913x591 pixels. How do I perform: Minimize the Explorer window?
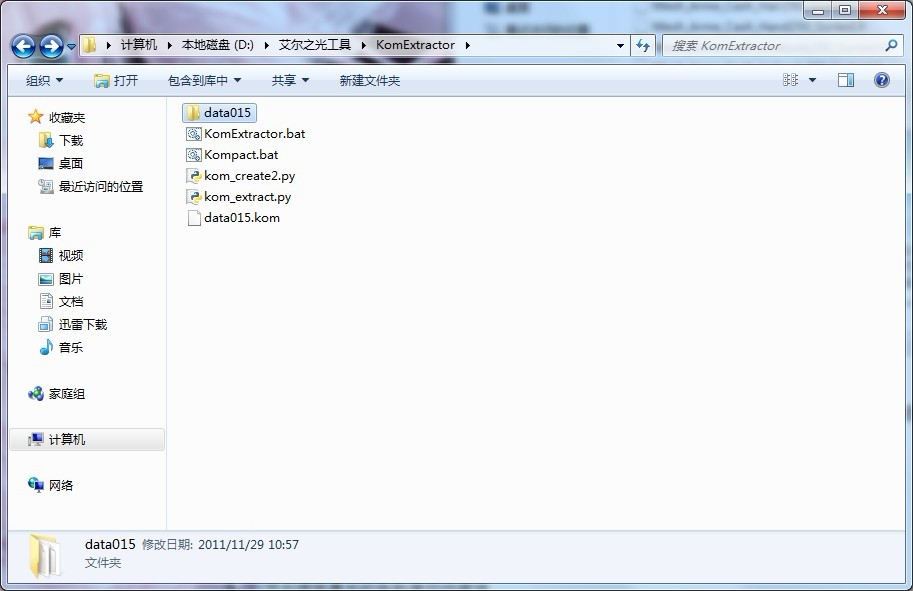pos(818,10)
